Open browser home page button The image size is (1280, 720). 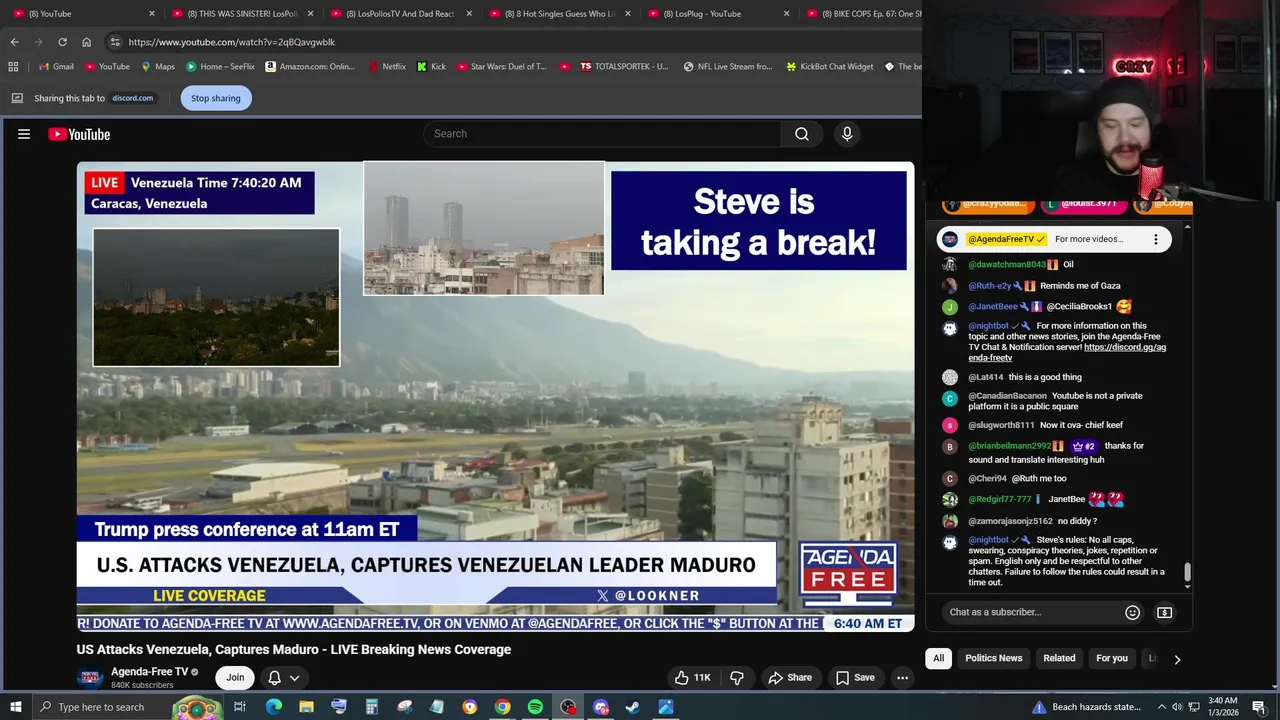86,42
